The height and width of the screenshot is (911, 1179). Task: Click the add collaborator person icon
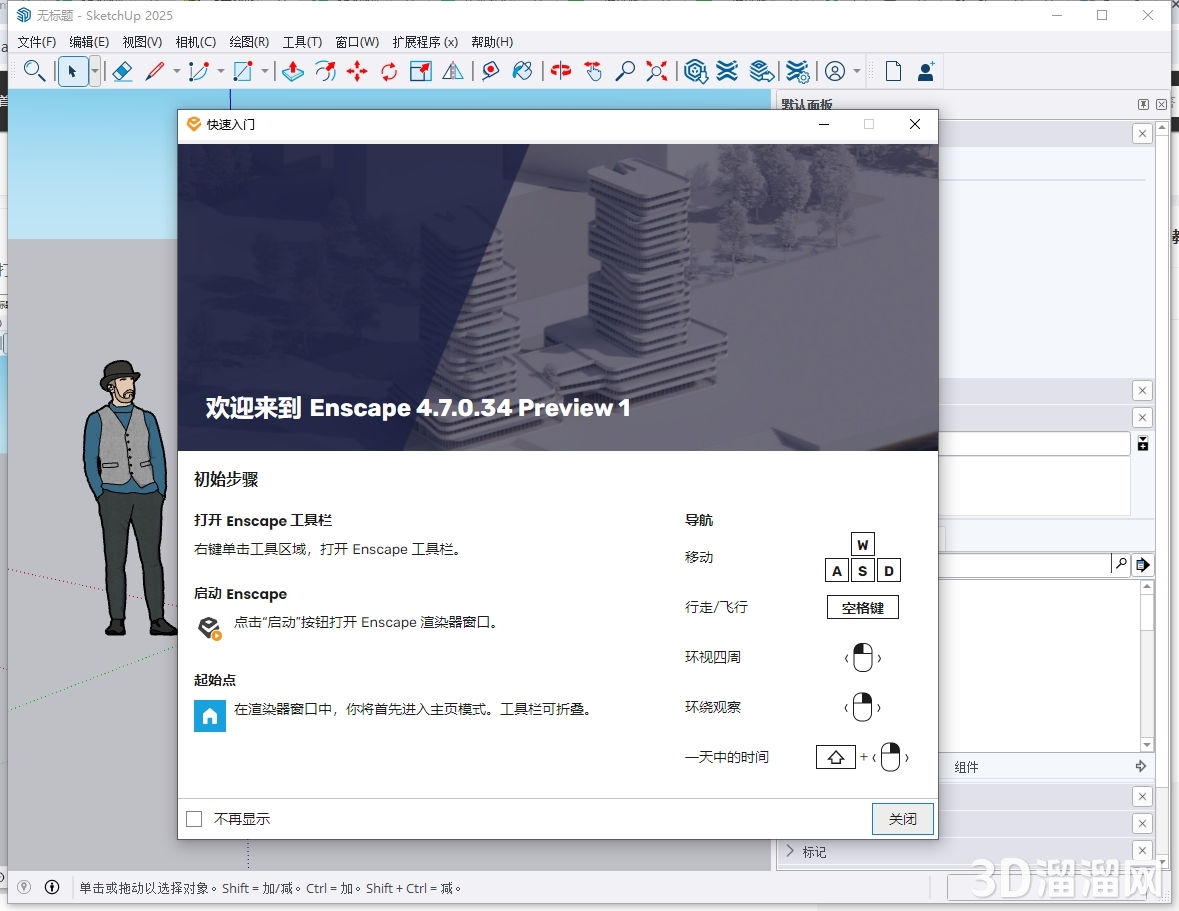926,71
